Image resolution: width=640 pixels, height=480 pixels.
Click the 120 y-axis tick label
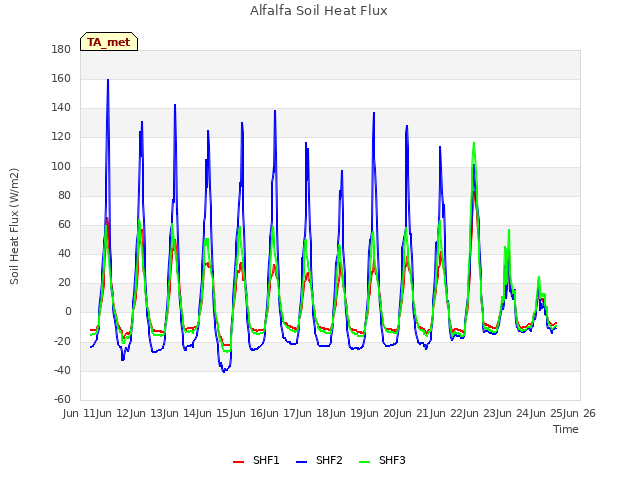tap(61, 137)
